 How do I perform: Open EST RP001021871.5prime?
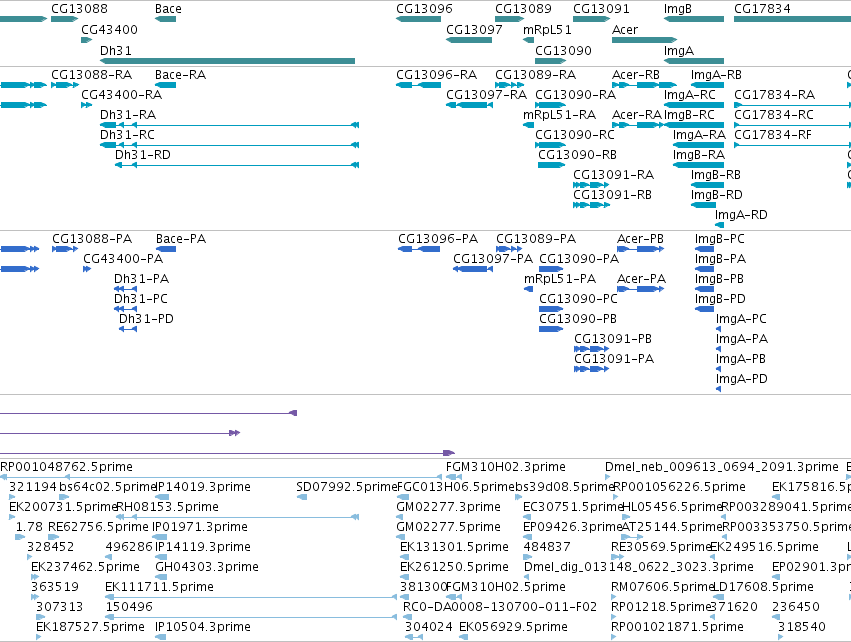pyautogui.click(x=677, y=627)
